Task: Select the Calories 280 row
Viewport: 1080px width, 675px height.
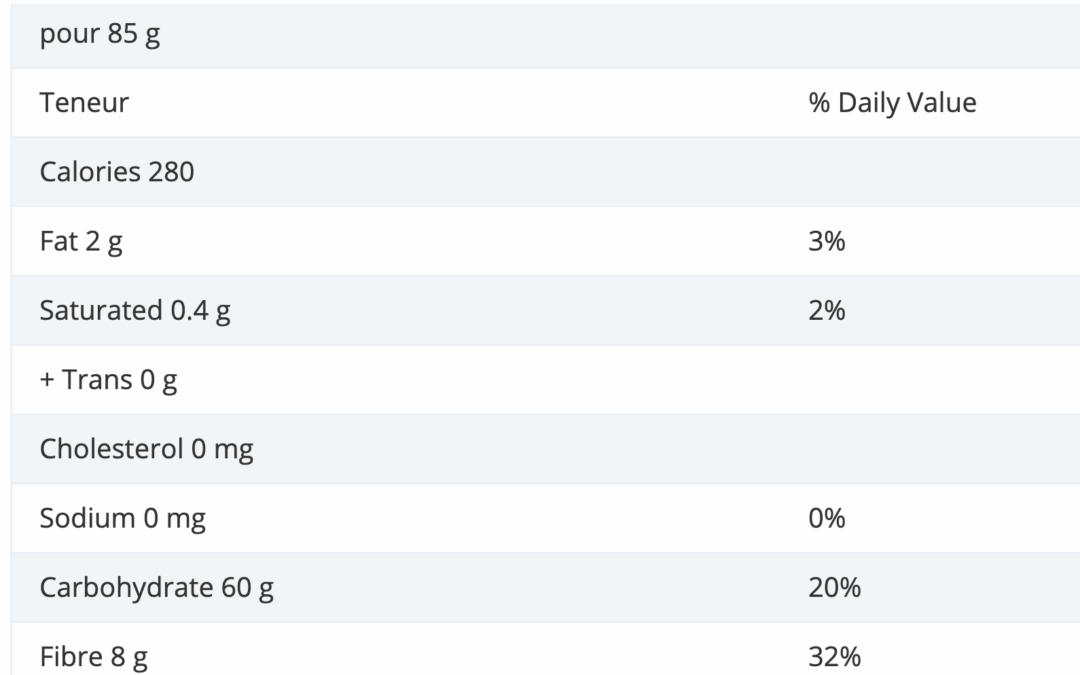Action: [546, 172]
